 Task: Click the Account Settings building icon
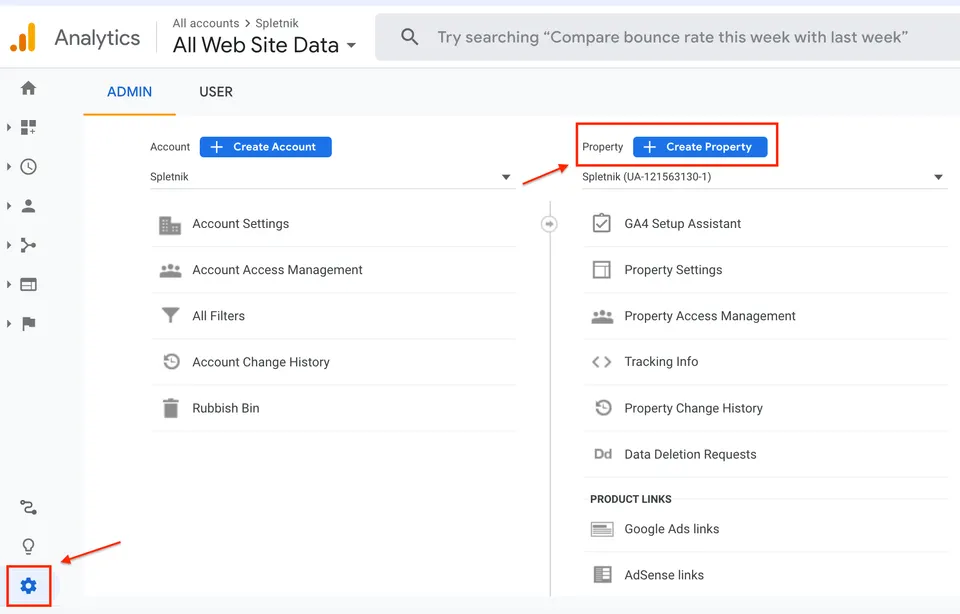coord(170,225)
